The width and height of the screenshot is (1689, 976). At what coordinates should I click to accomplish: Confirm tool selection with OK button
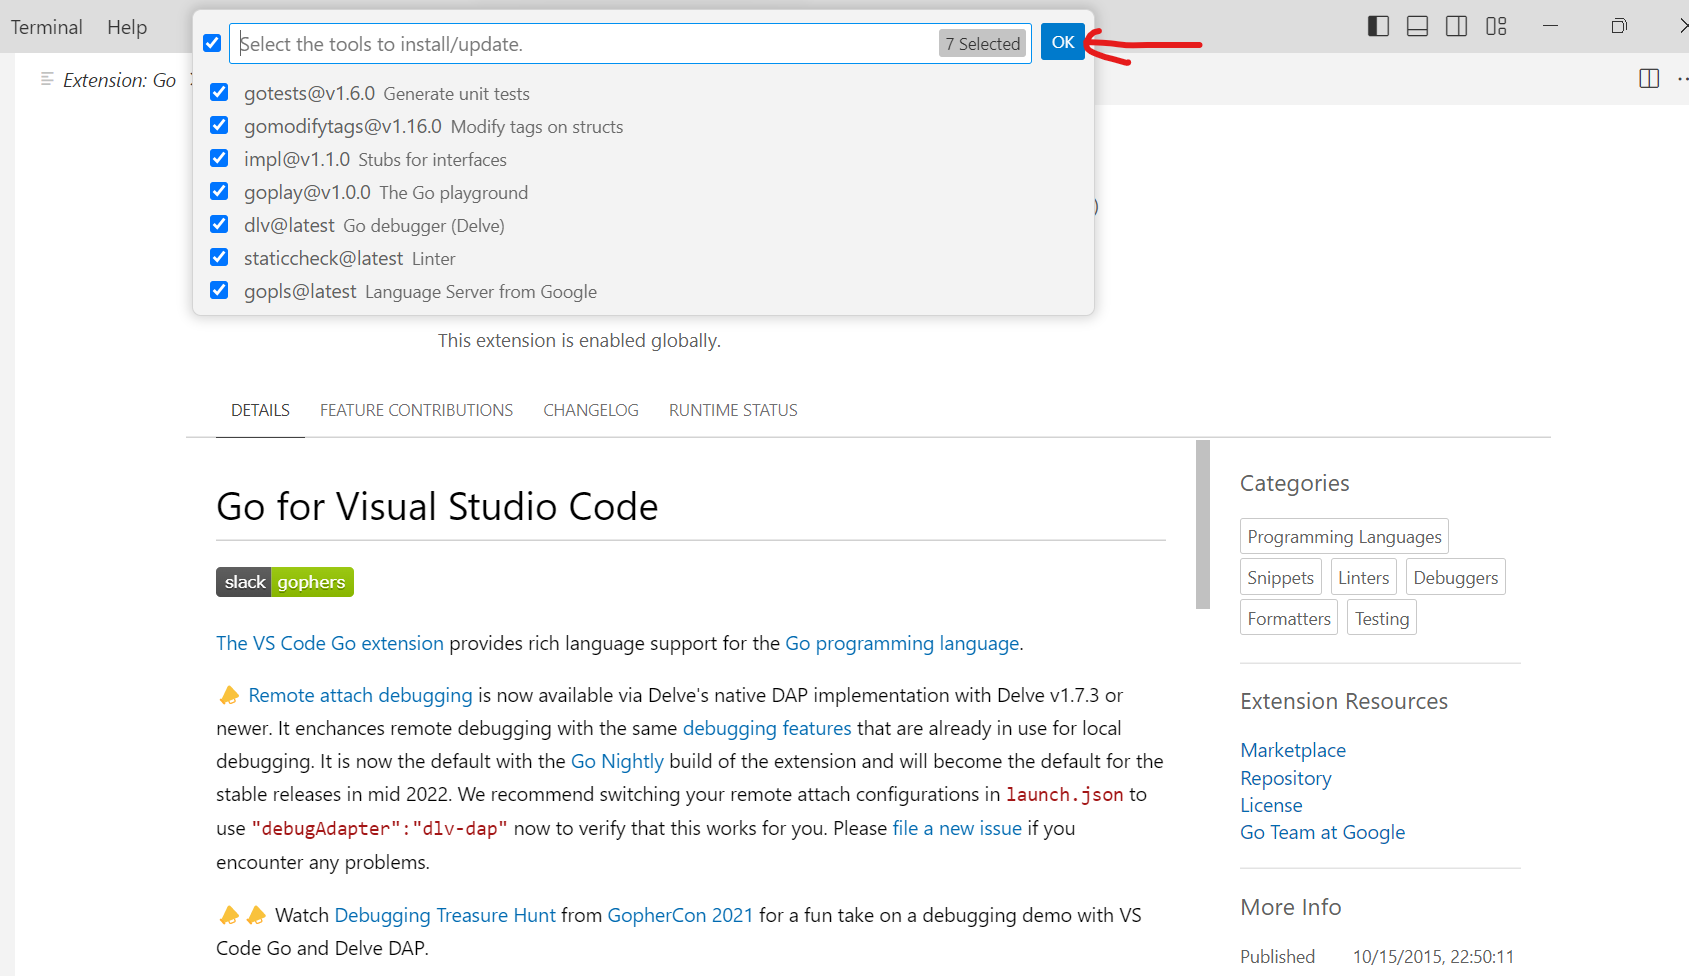tap(1063, 42)
